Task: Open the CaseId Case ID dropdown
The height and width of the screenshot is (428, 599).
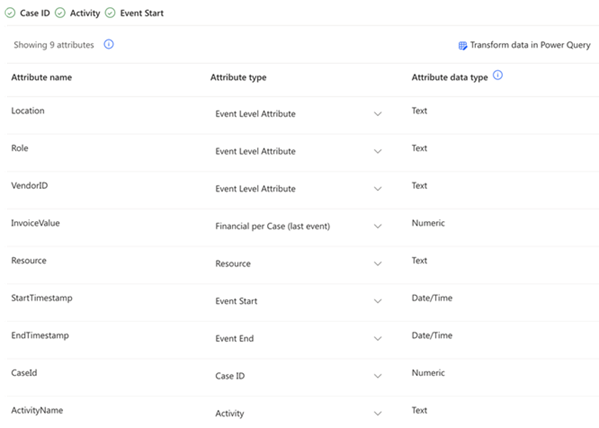Action: click(298, 376)
